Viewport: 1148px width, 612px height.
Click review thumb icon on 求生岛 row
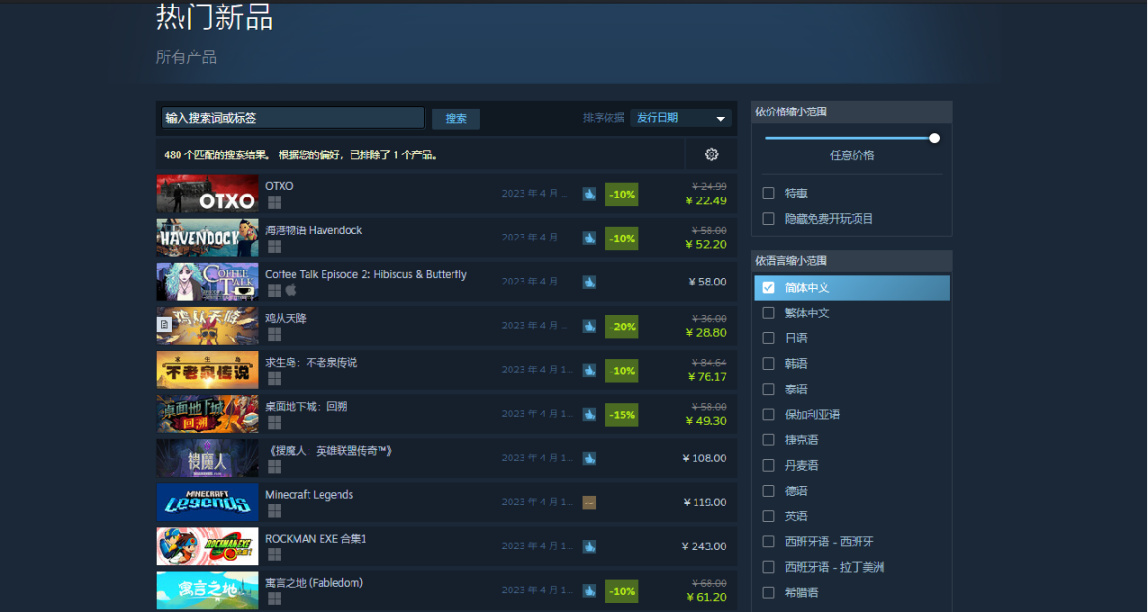coord(589,370)
